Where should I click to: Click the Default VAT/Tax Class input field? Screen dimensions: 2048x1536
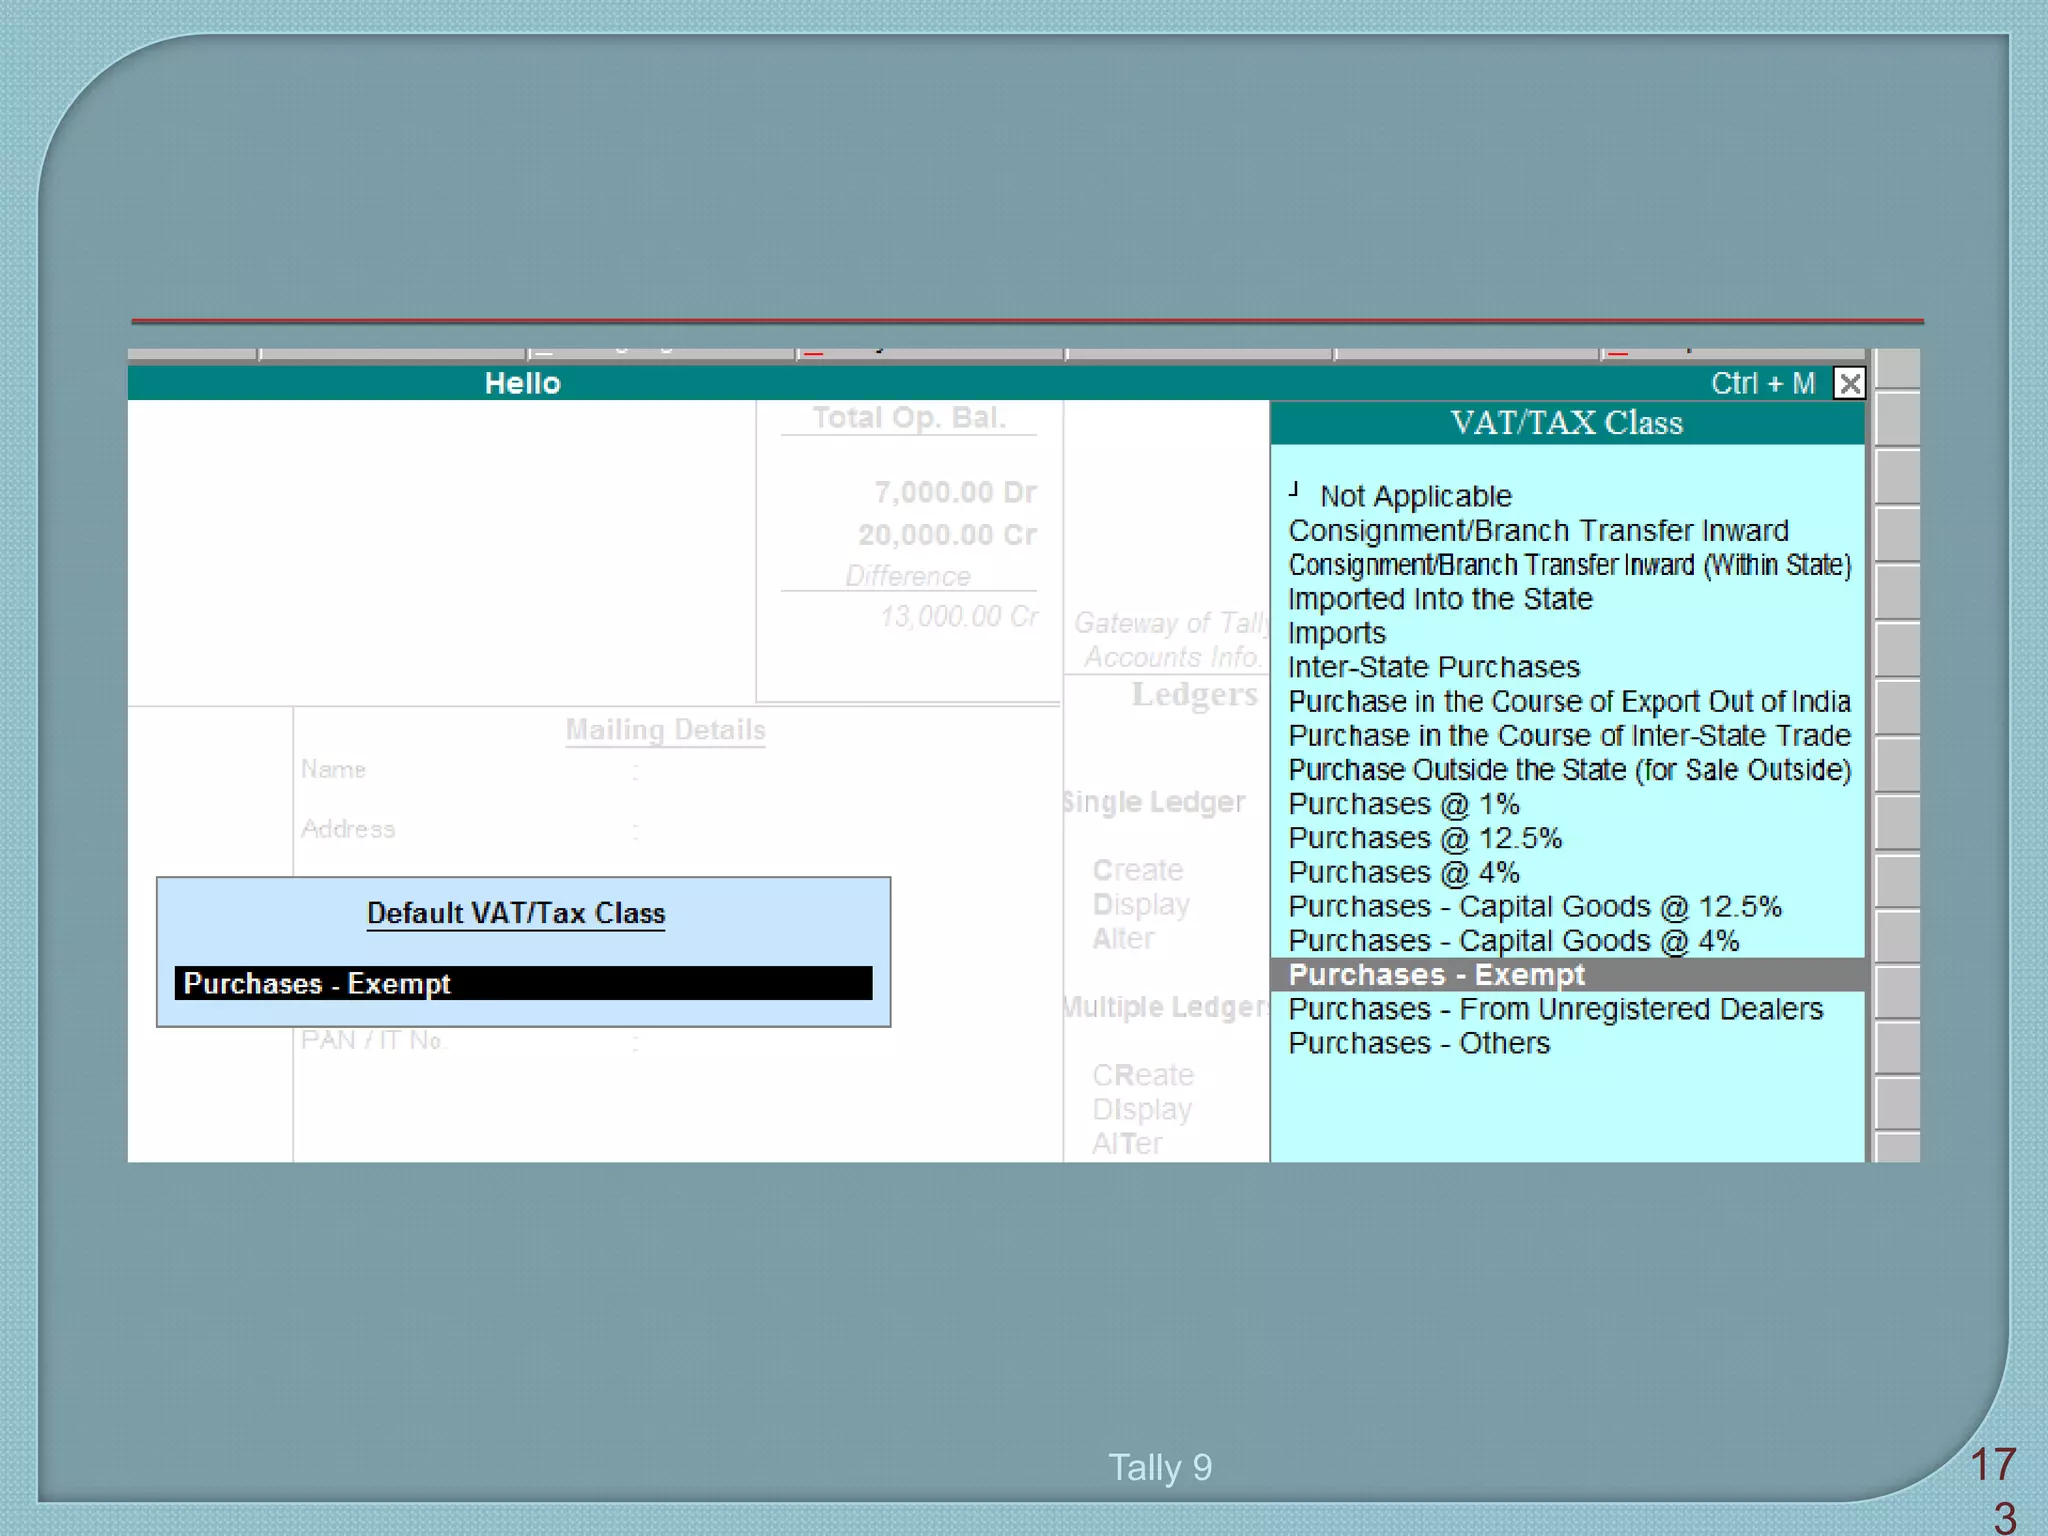tap(523, 983)
